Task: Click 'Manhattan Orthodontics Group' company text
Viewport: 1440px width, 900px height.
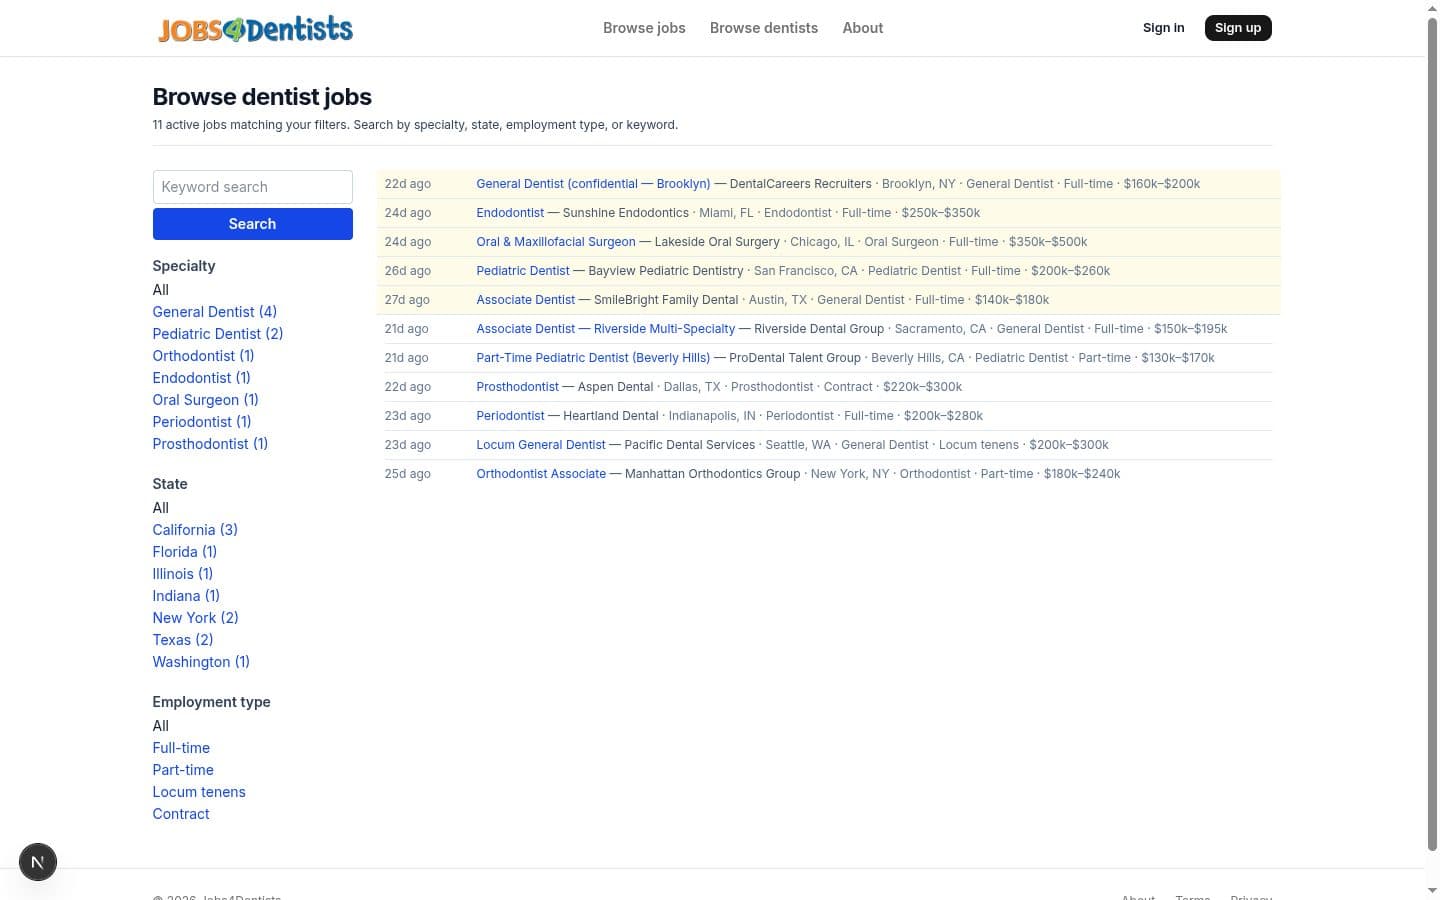Action: tap(712, 474)
